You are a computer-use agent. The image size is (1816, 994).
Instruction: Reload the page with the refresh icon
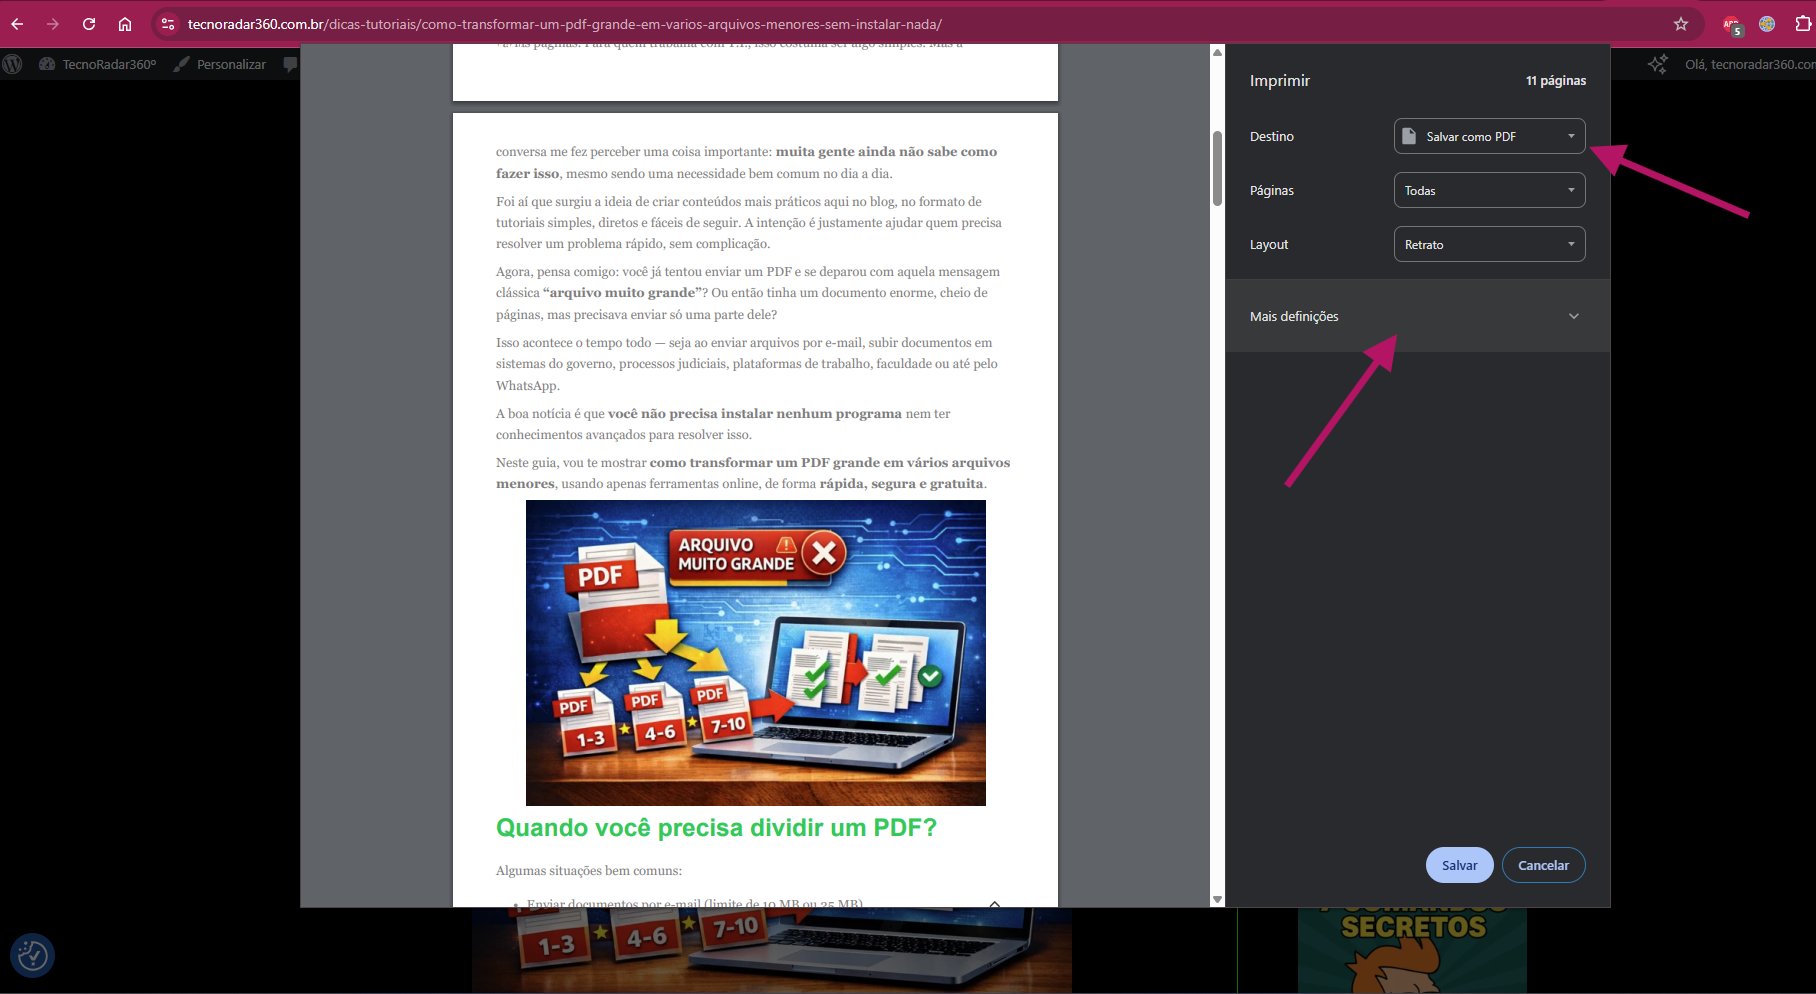click(x=89, y=24)
